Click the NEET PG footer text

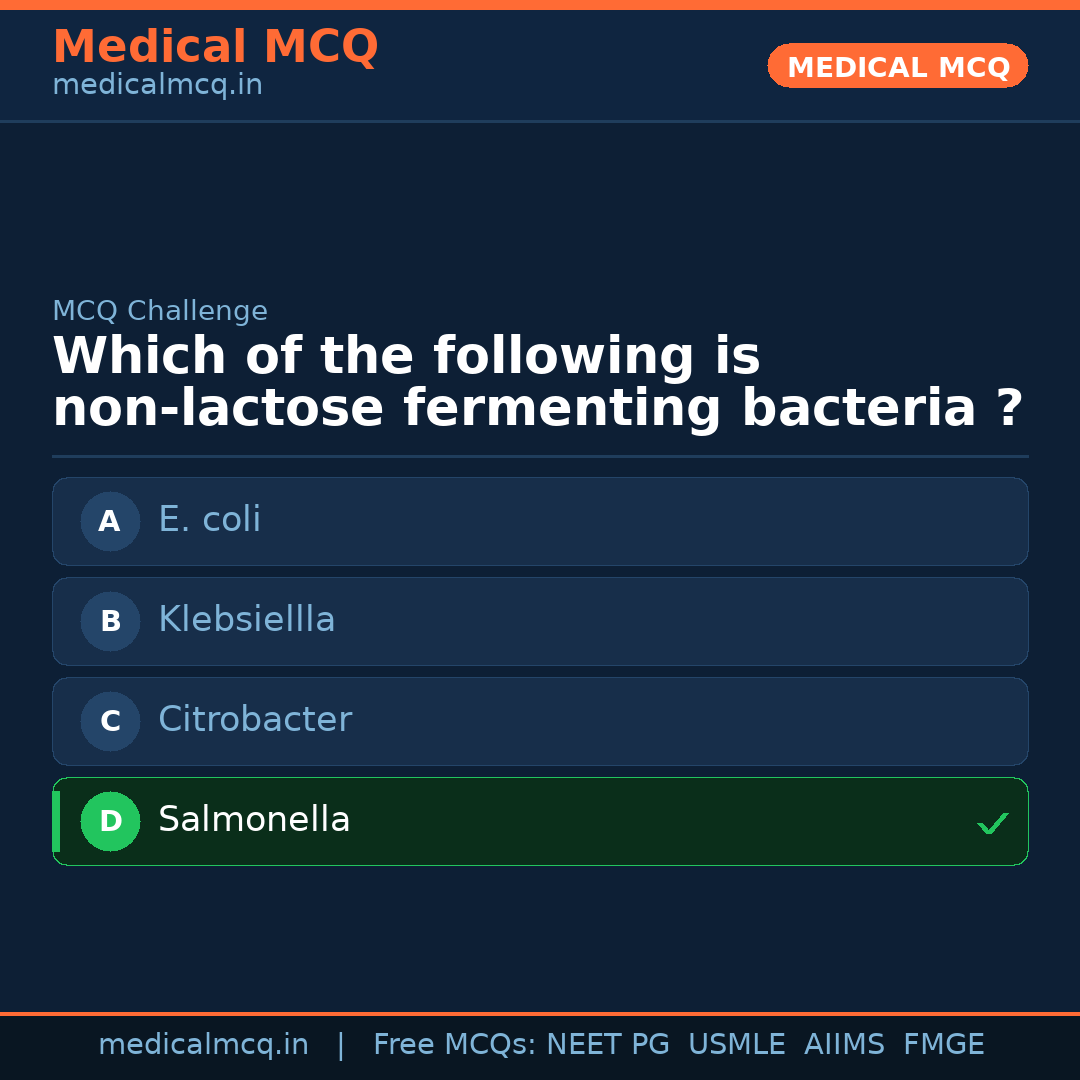tap(608, 1045)
